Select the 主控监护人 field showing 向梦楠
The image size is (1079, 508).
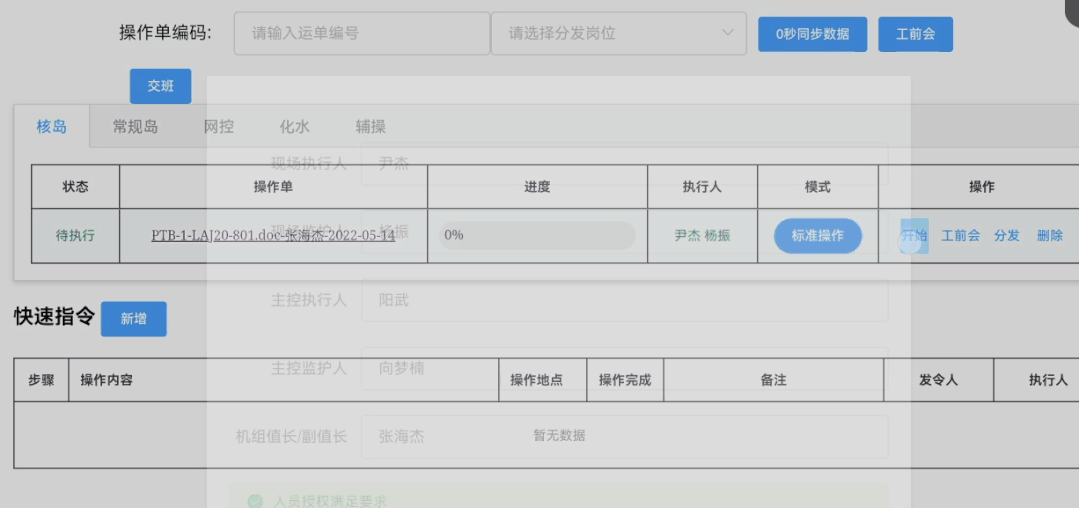point(623,368)
